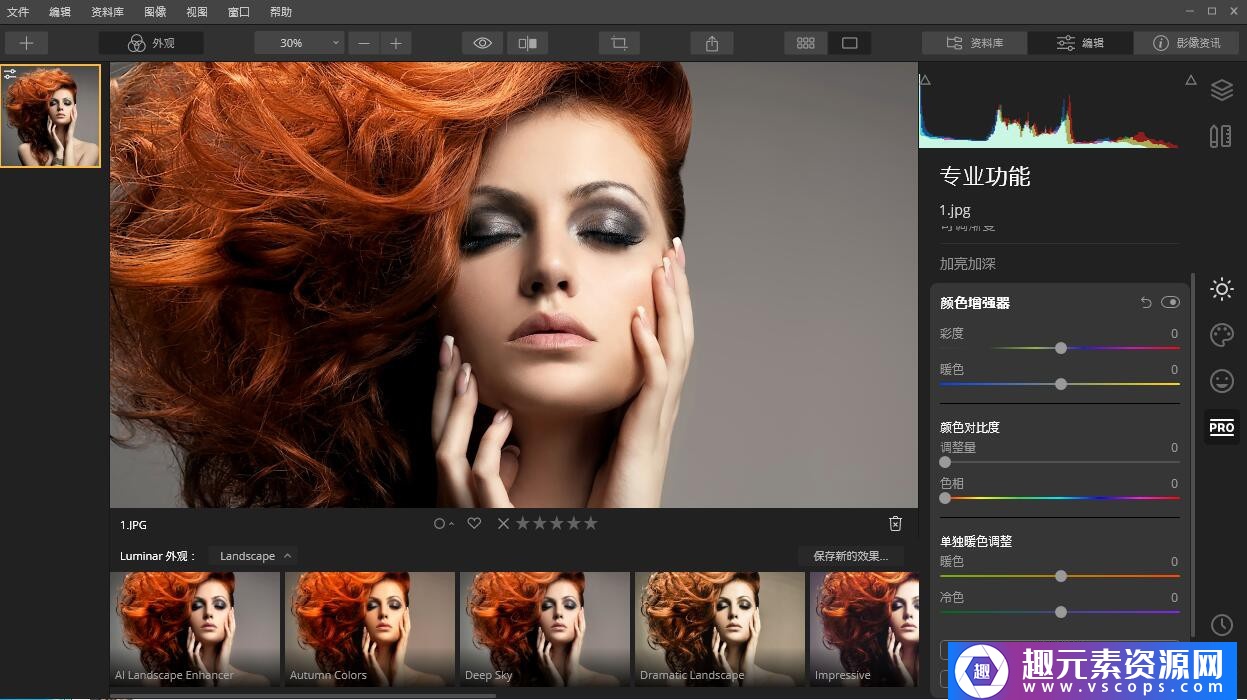Open the 30% zoom dropdown

point(299,43)
